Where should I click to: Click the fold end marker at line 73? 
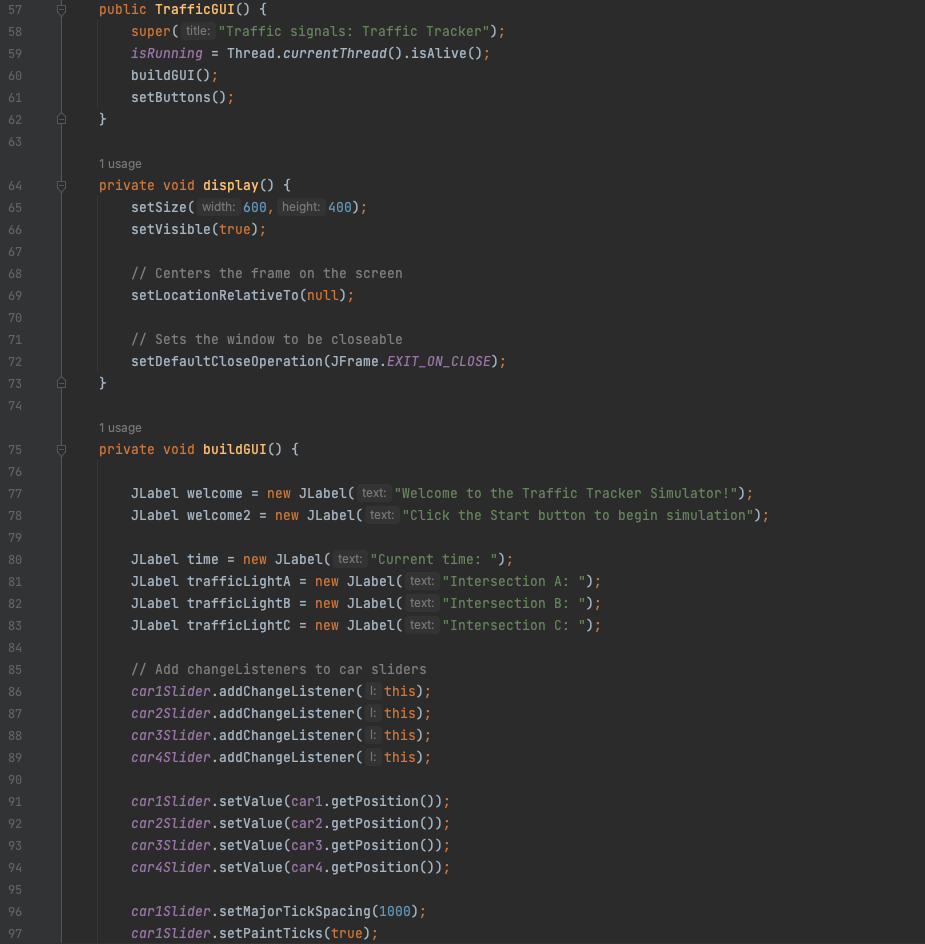[61, 384]
